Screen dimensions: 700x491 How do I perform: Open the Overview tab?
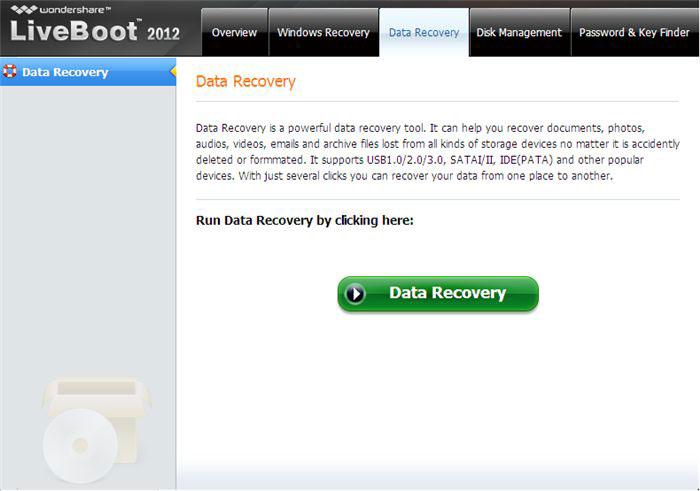234,32
